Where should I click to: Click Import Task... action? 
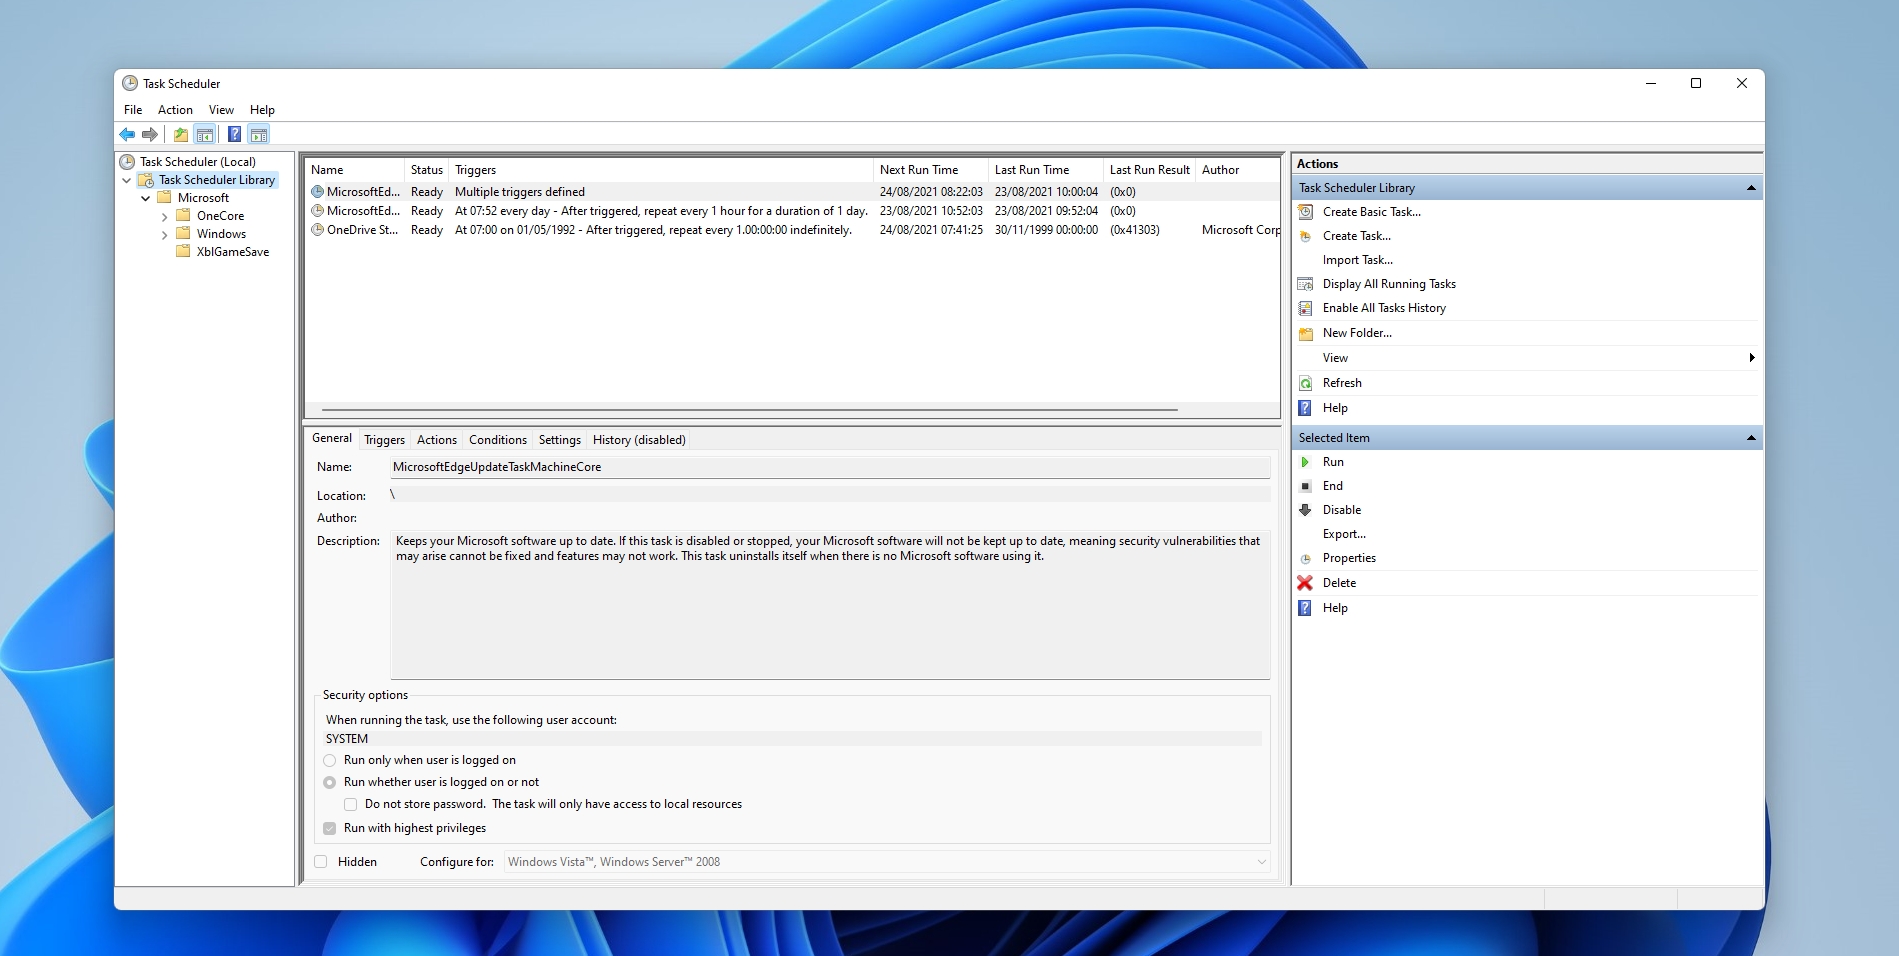1357,260
